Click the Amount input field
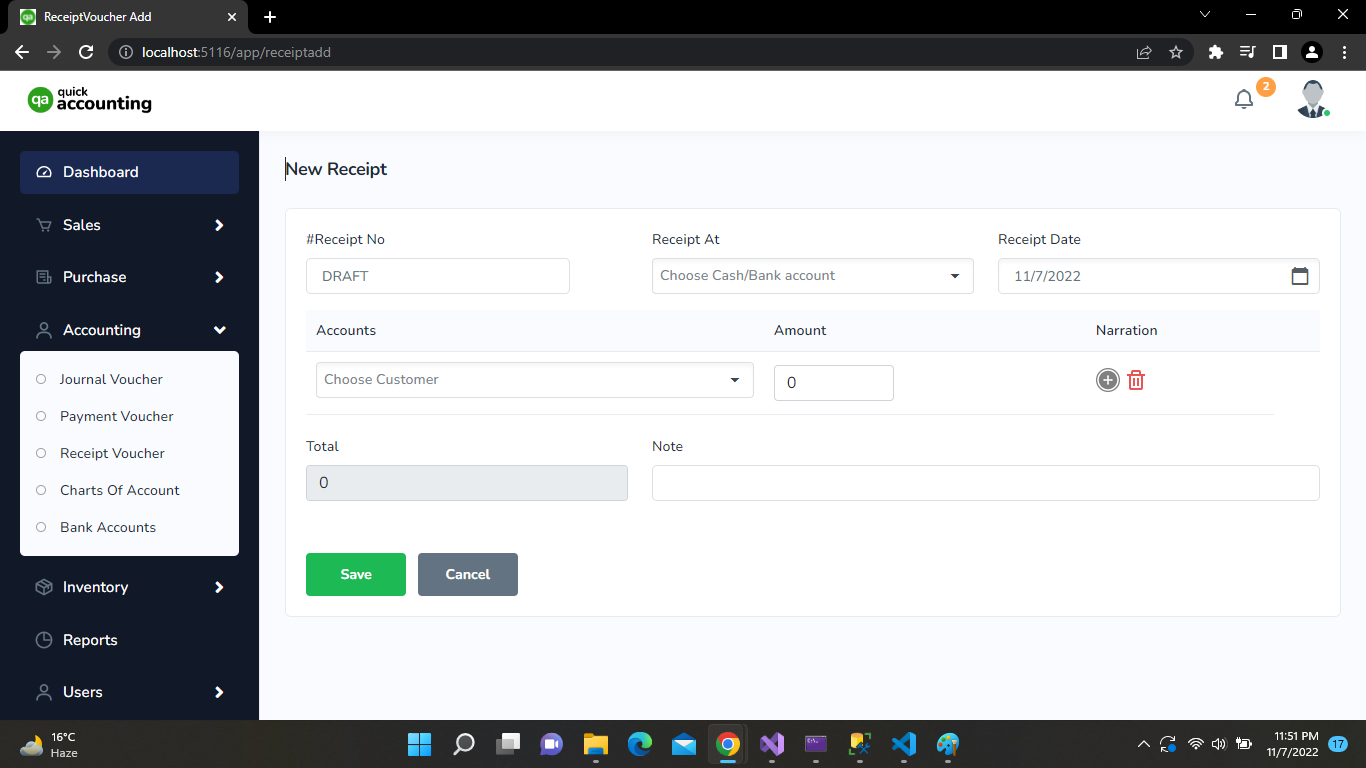Screen dimensions: 1366x768 coord(833,383)
